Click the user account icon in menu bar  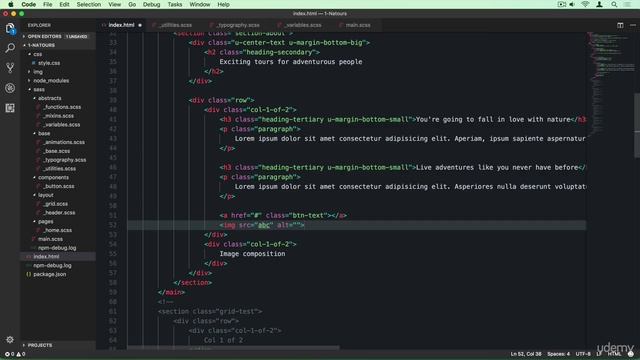pyautogui.click(x=600, y=4)
